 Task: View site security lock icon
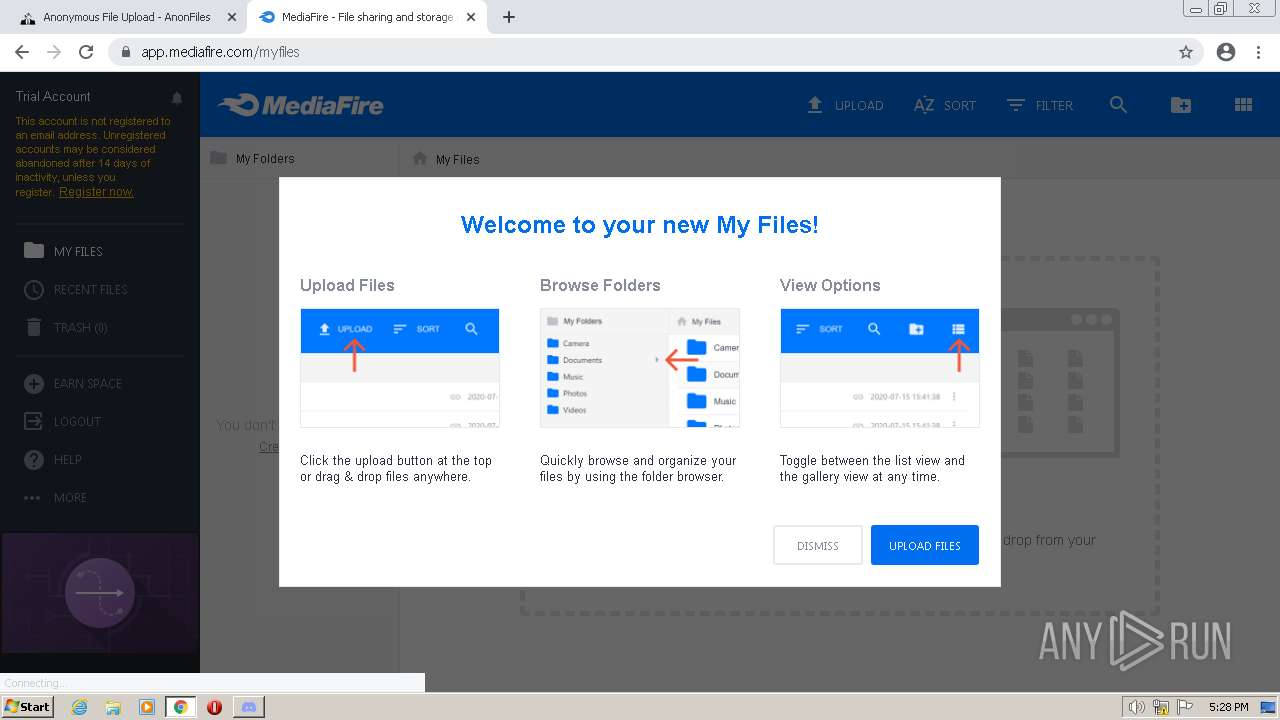tap(126, 52)
